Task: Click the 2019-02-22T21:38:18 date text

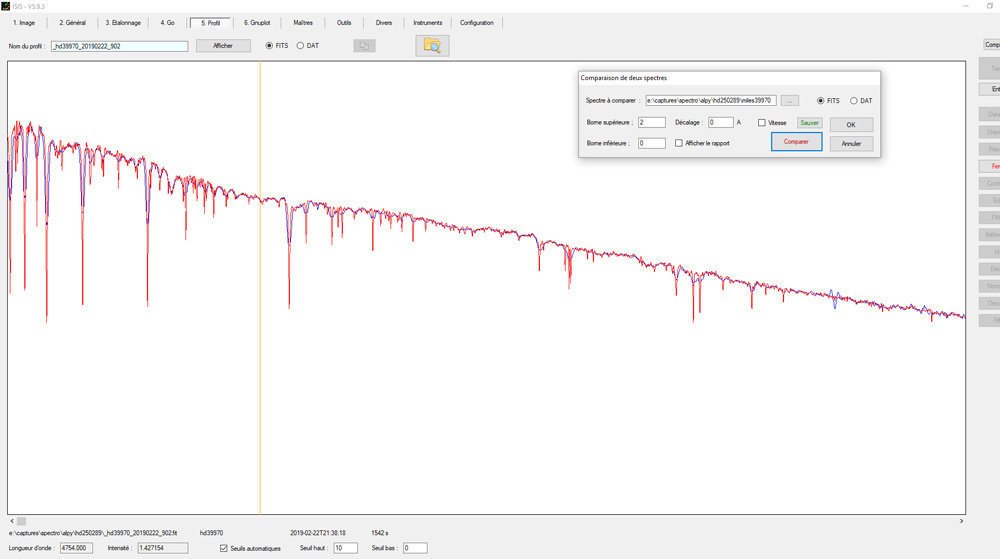Action: coord(318,533)
